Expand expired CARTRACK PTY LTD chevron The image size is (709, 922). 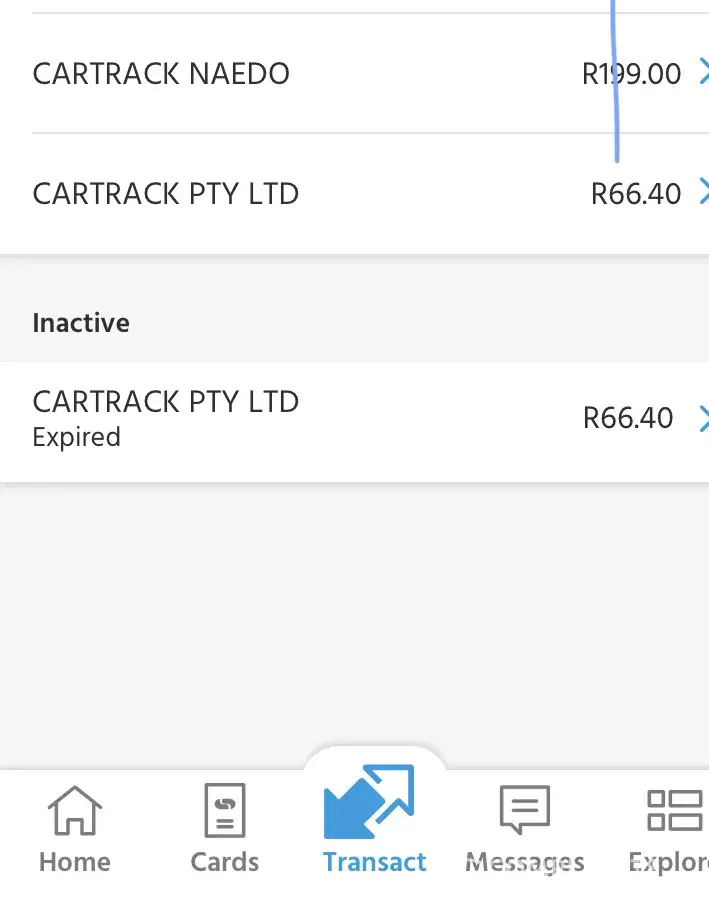pyautogui.click(x=702, y=418)
